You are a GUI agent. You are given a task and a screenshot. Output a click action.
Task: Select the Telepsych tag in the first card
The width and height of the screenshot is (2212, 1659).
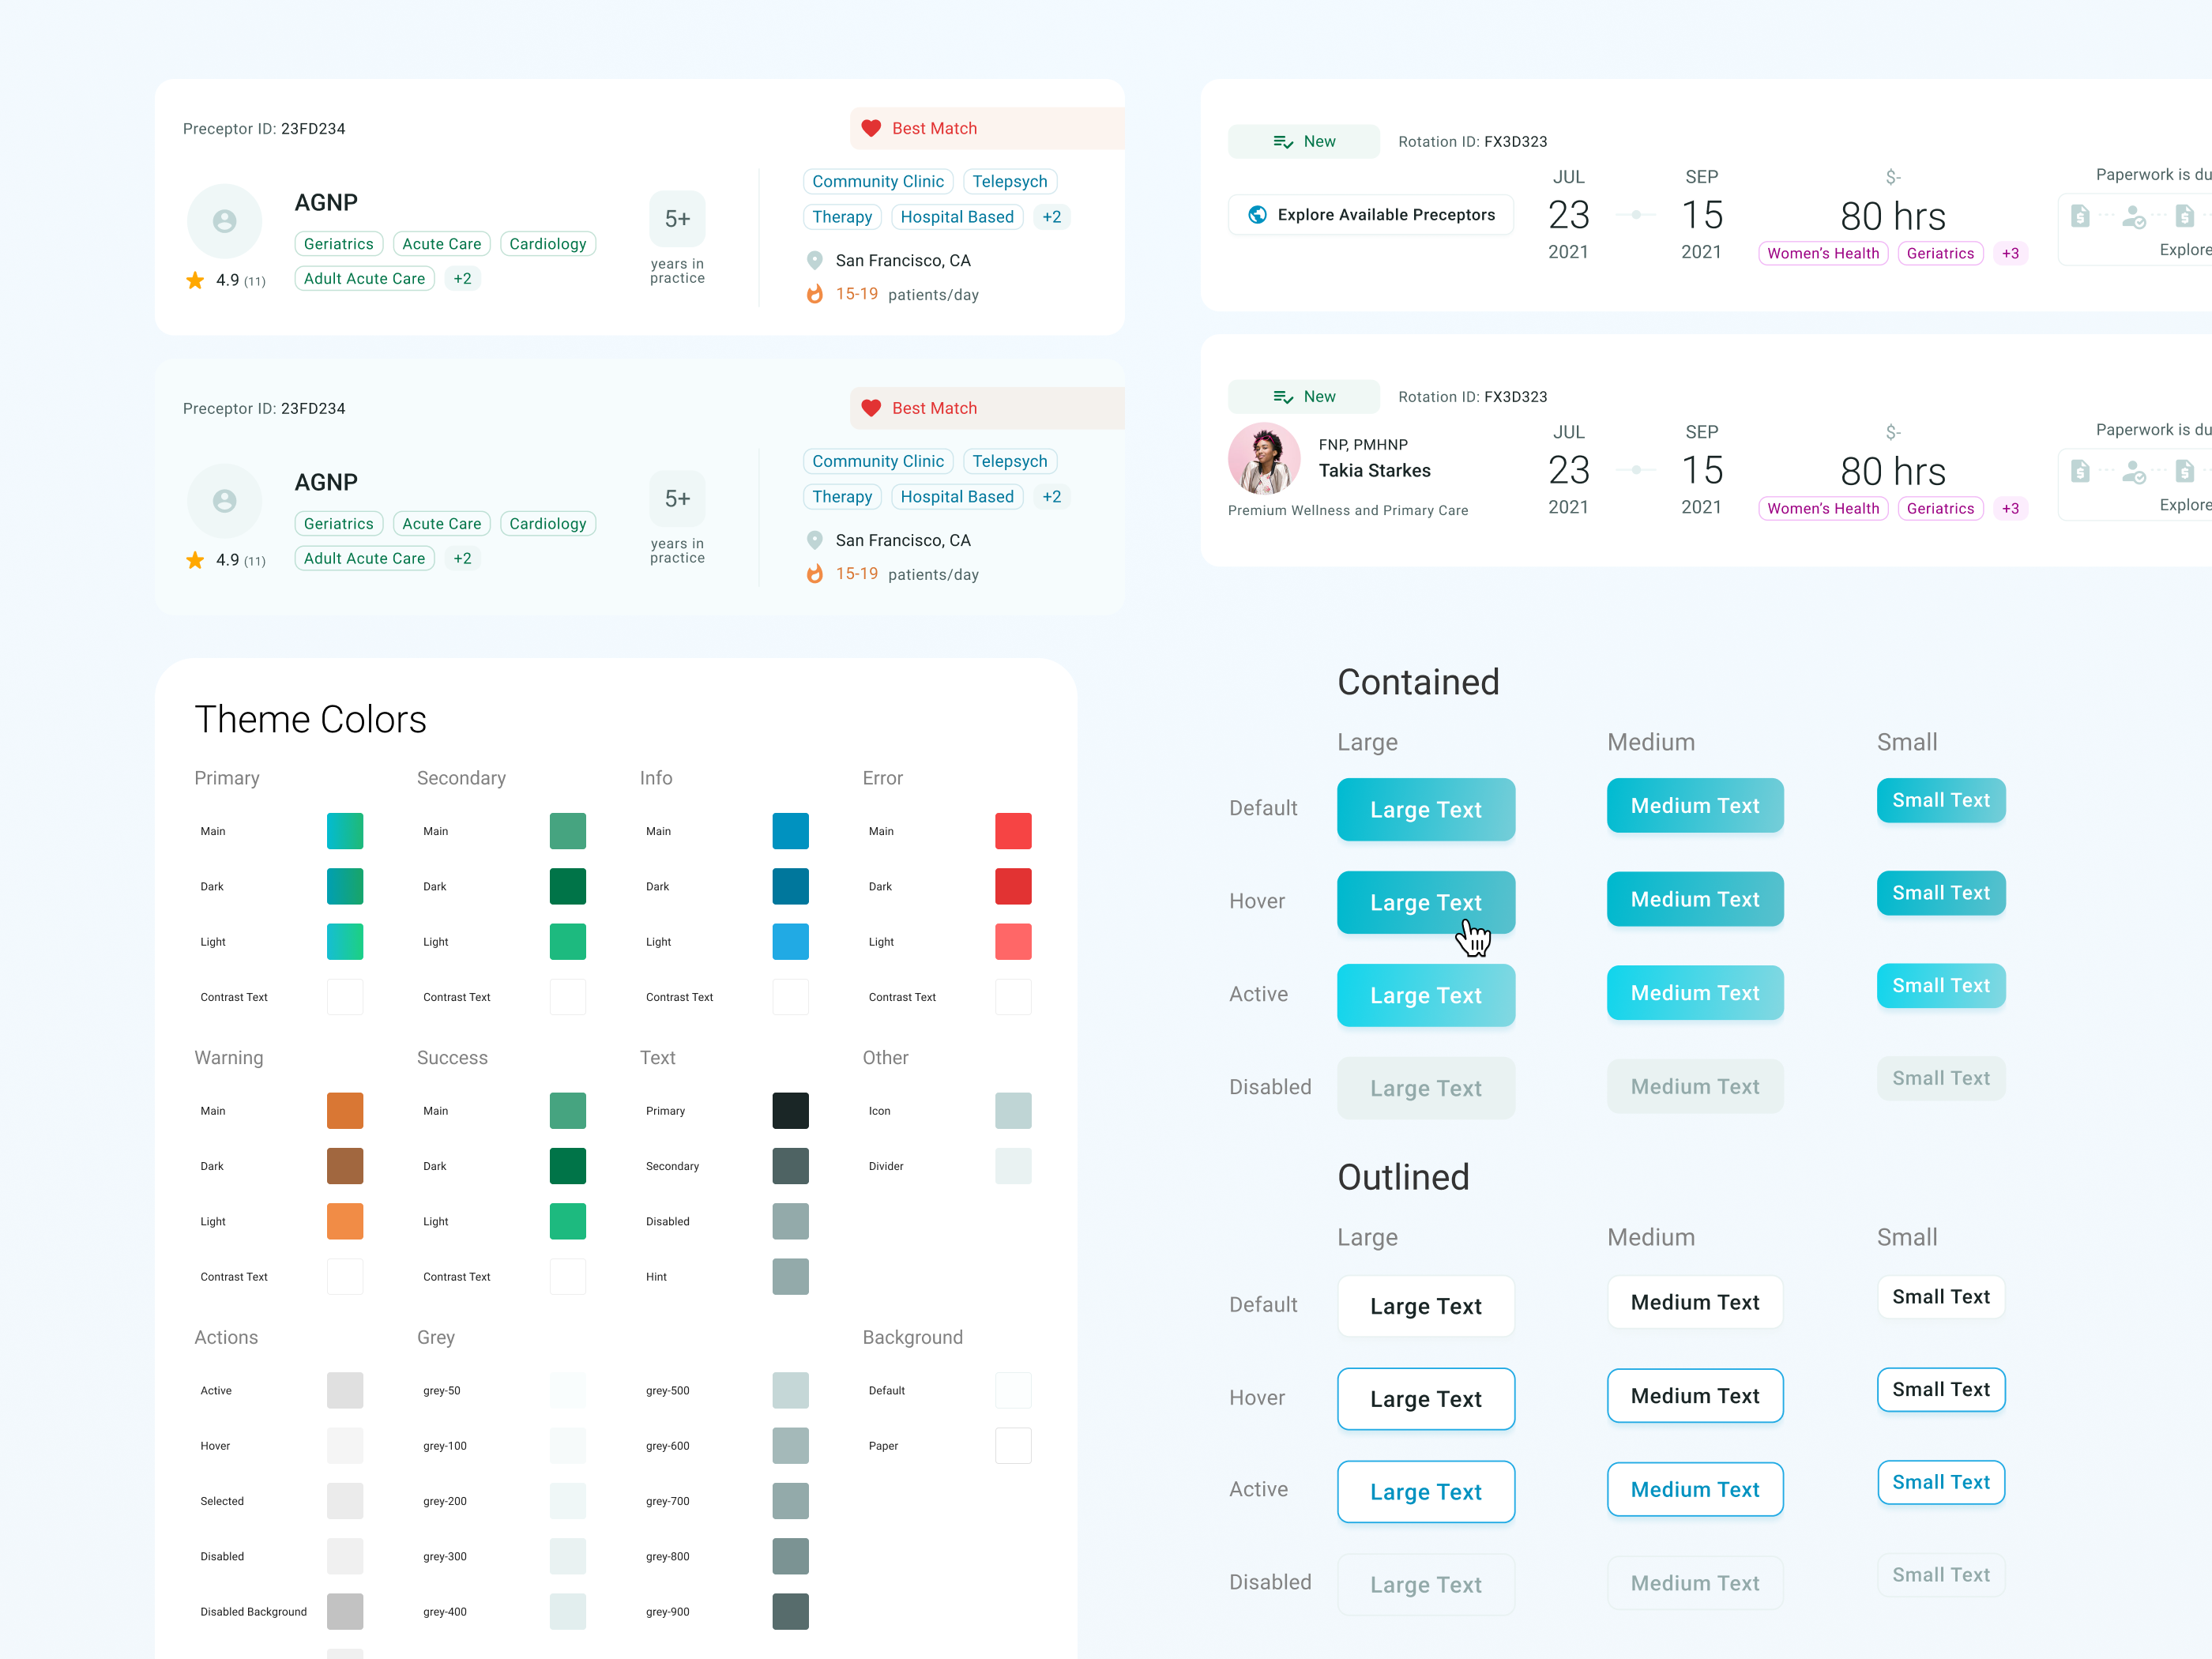tap(1010, 182)
